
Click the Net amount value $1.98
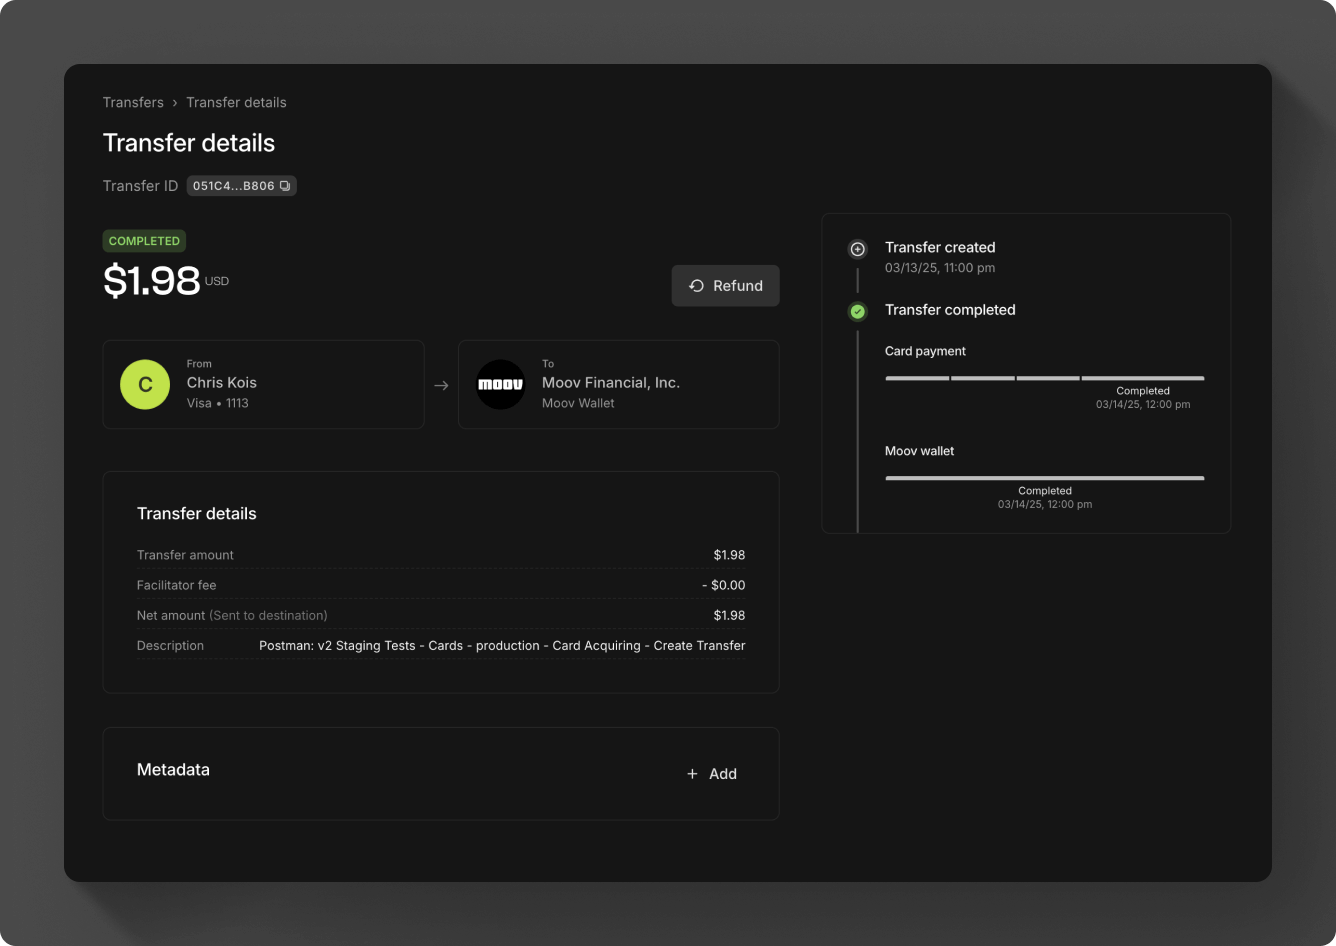729,615
